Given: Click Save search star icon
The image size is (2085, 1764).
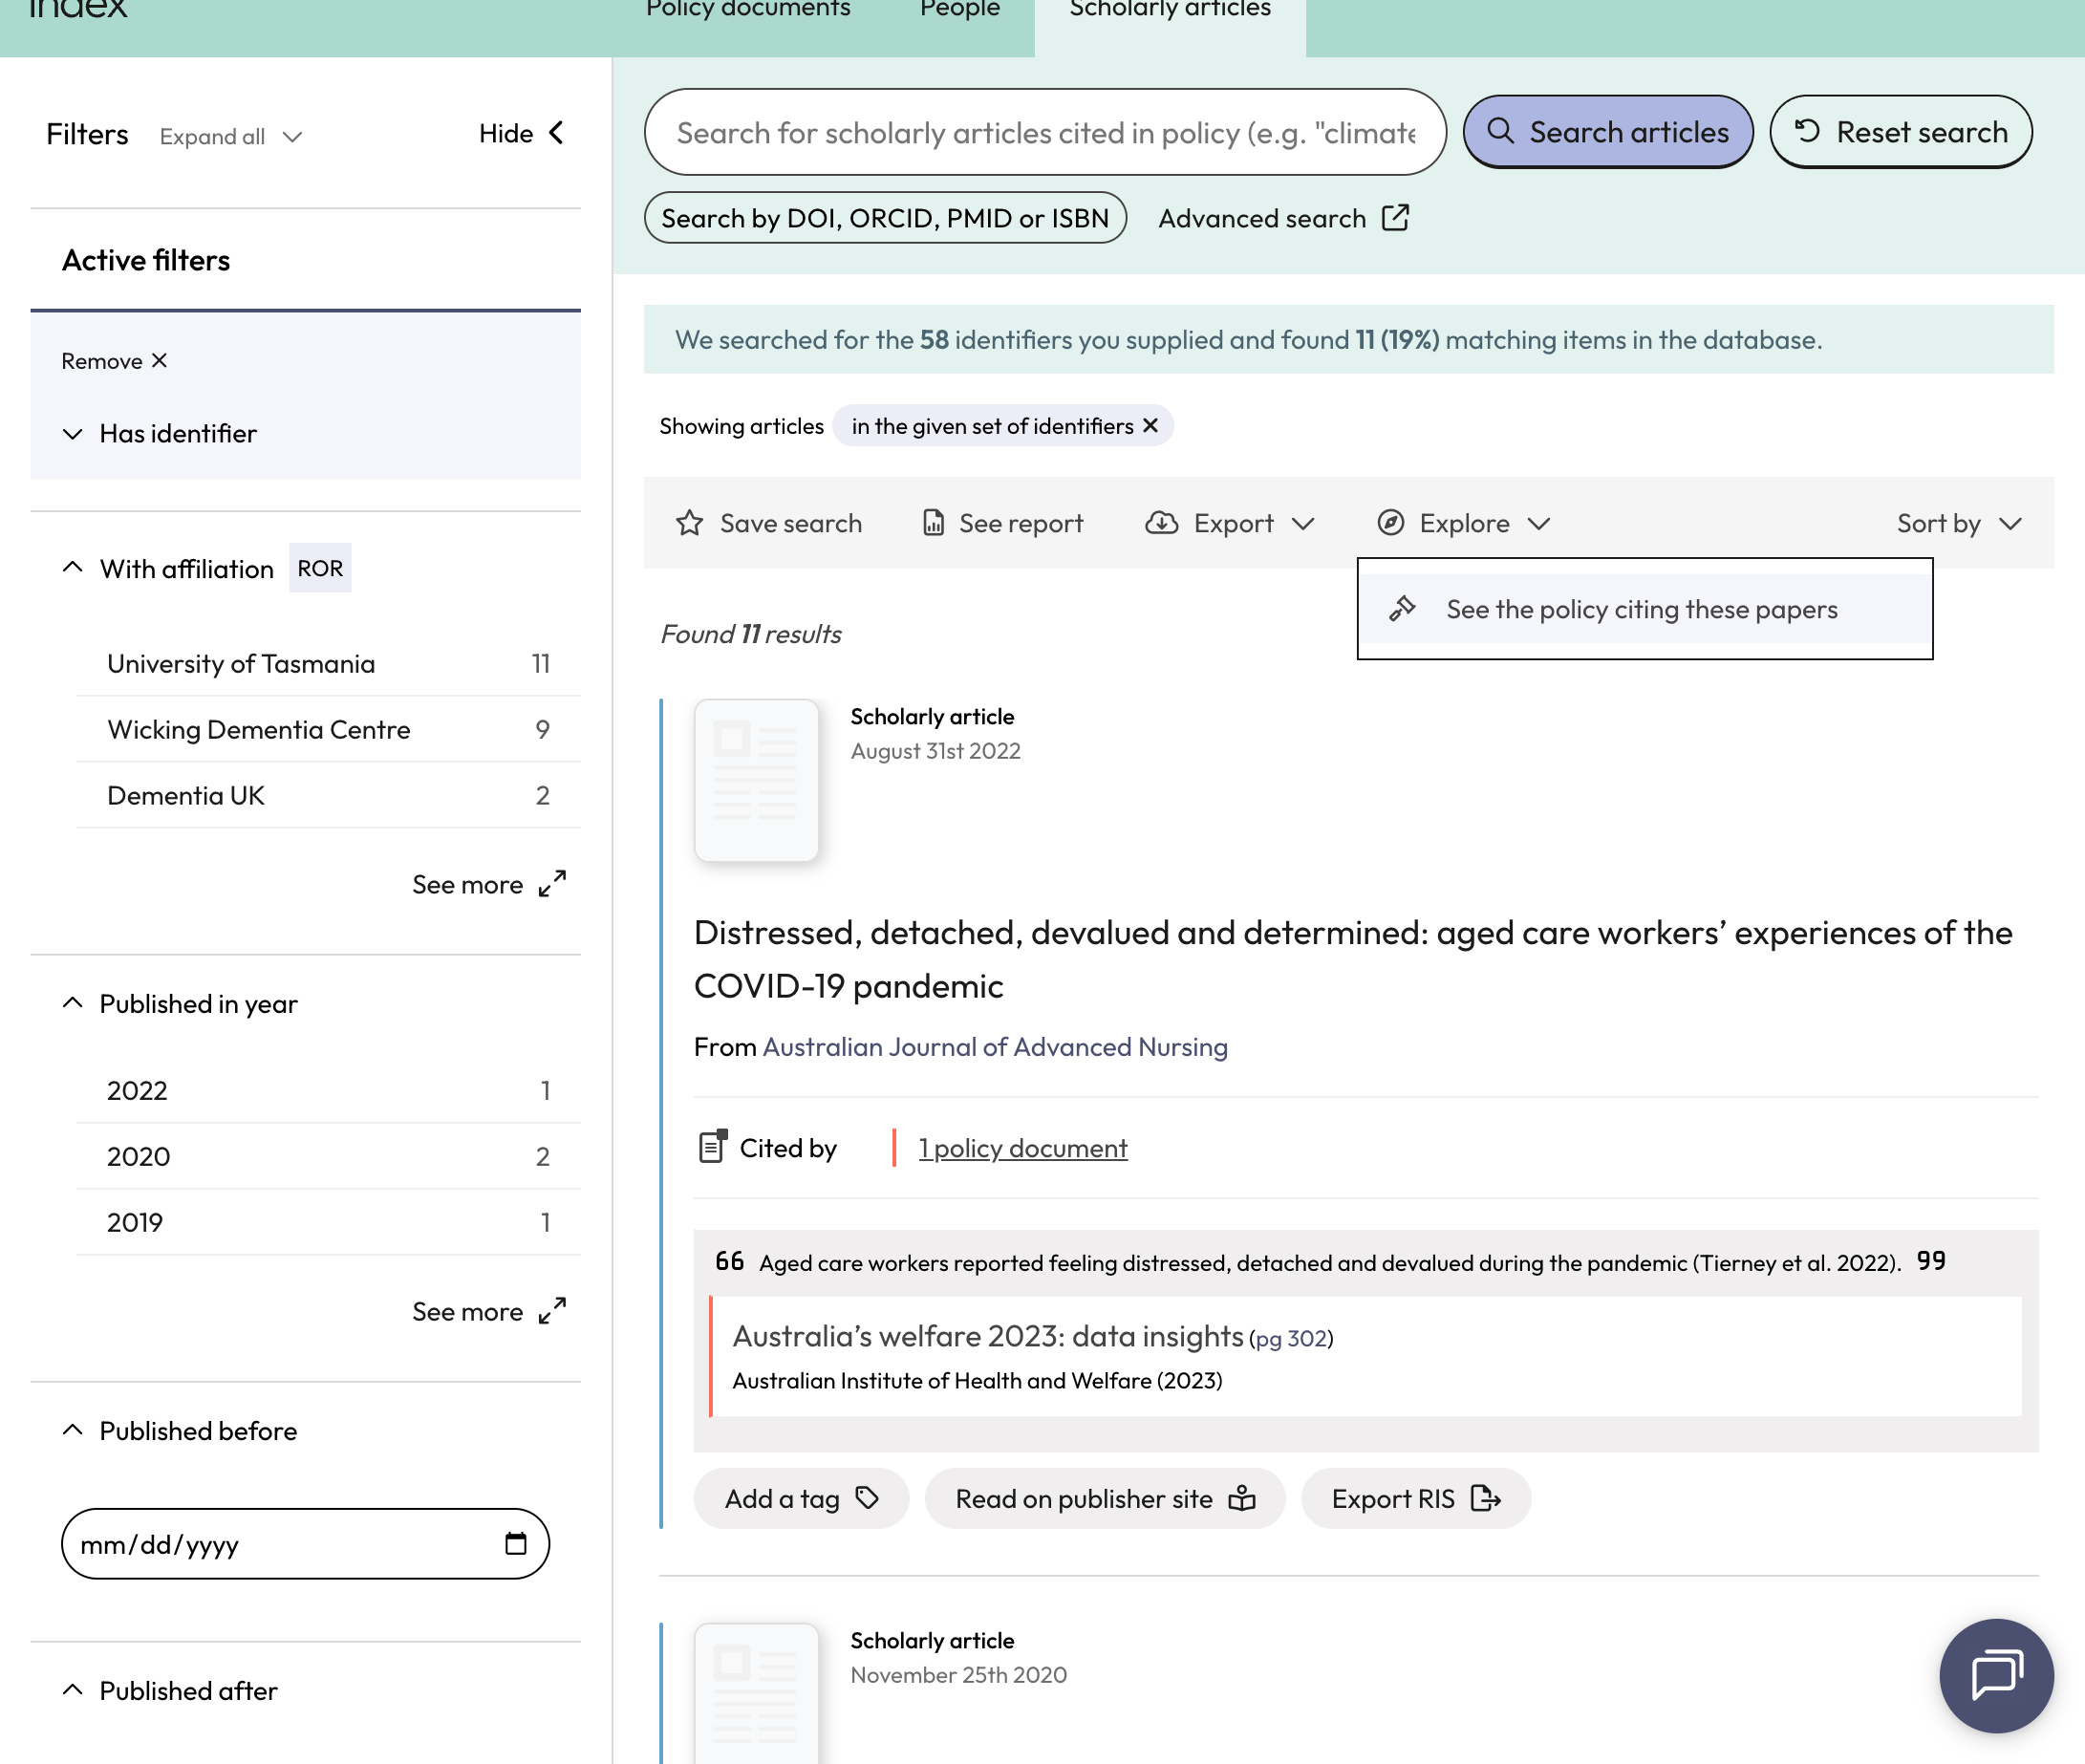Looking at the screenshot, I should tap(689, 523).
